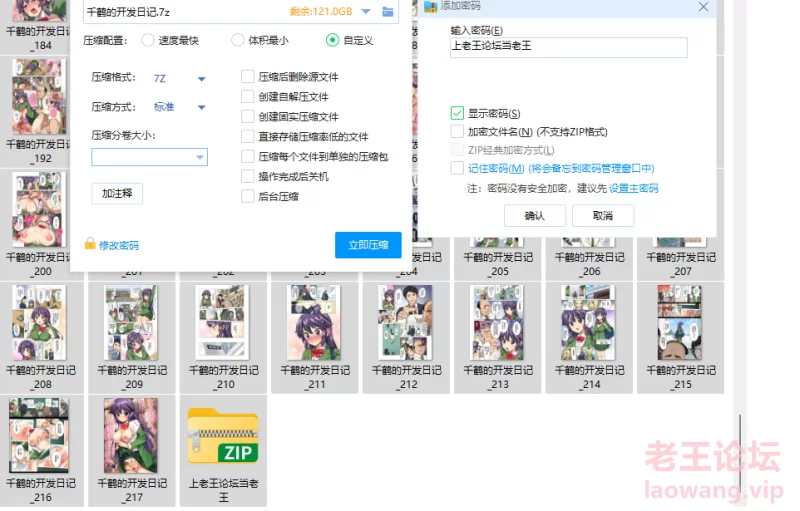Select thumbnail 千鹤的开发日记_215

pyautogui.click(x=680, y=322)
